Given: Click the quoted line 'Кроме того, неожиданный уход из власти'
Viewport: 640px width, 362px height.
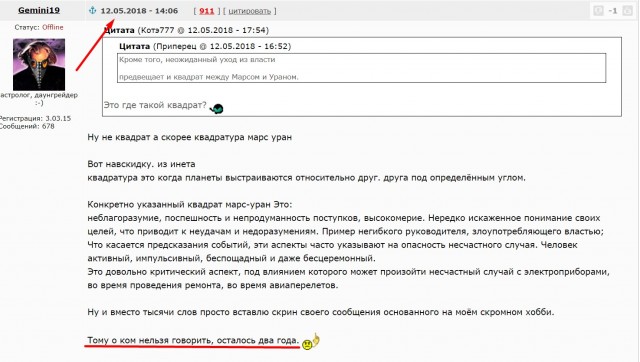Looking at the screenshot, I should pos(197,60).
